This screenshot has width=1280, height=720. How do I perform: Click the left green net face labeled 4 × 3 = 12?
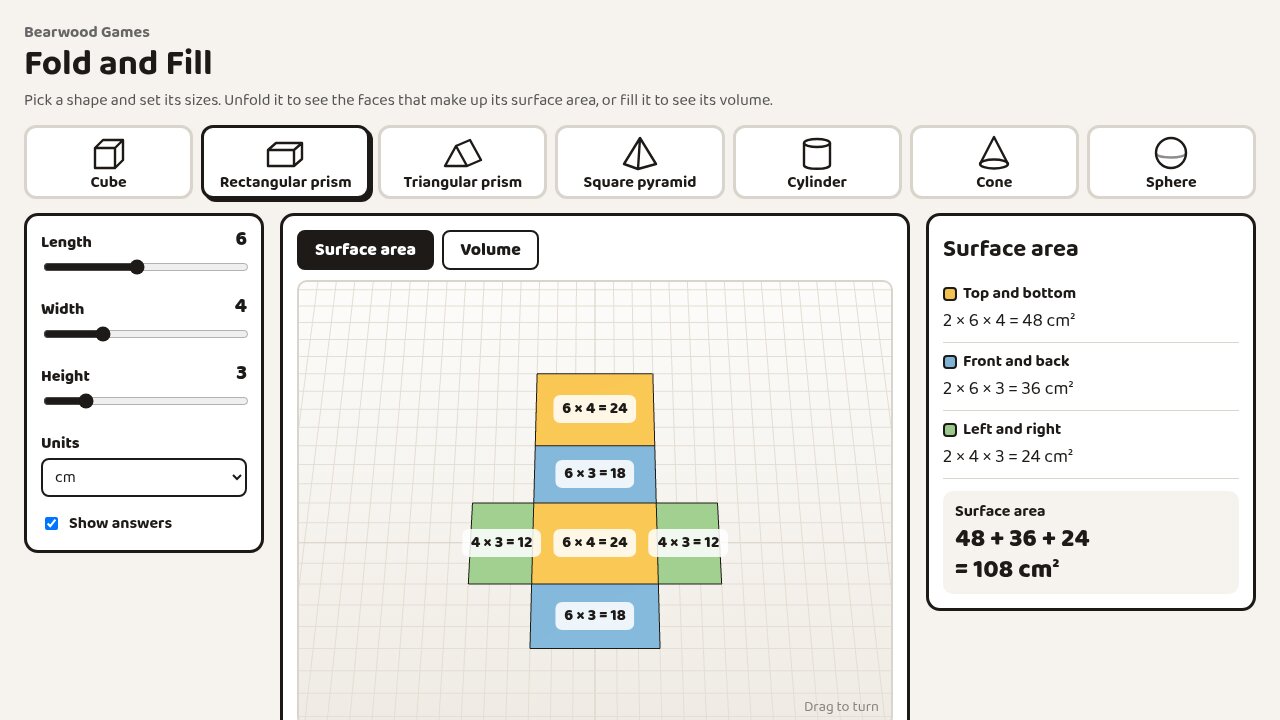click(501, 543)
